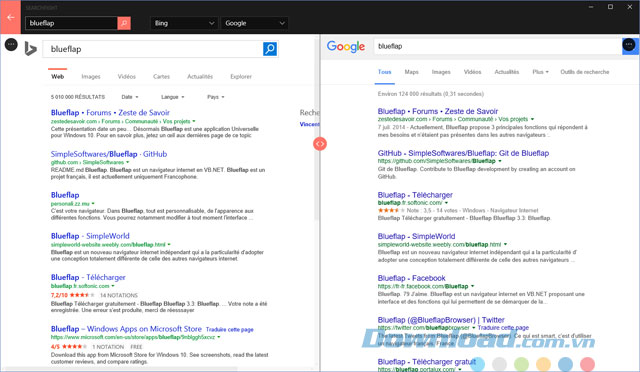Click the red pane splitter handle

pyautogui.click(x=320, y=144)
